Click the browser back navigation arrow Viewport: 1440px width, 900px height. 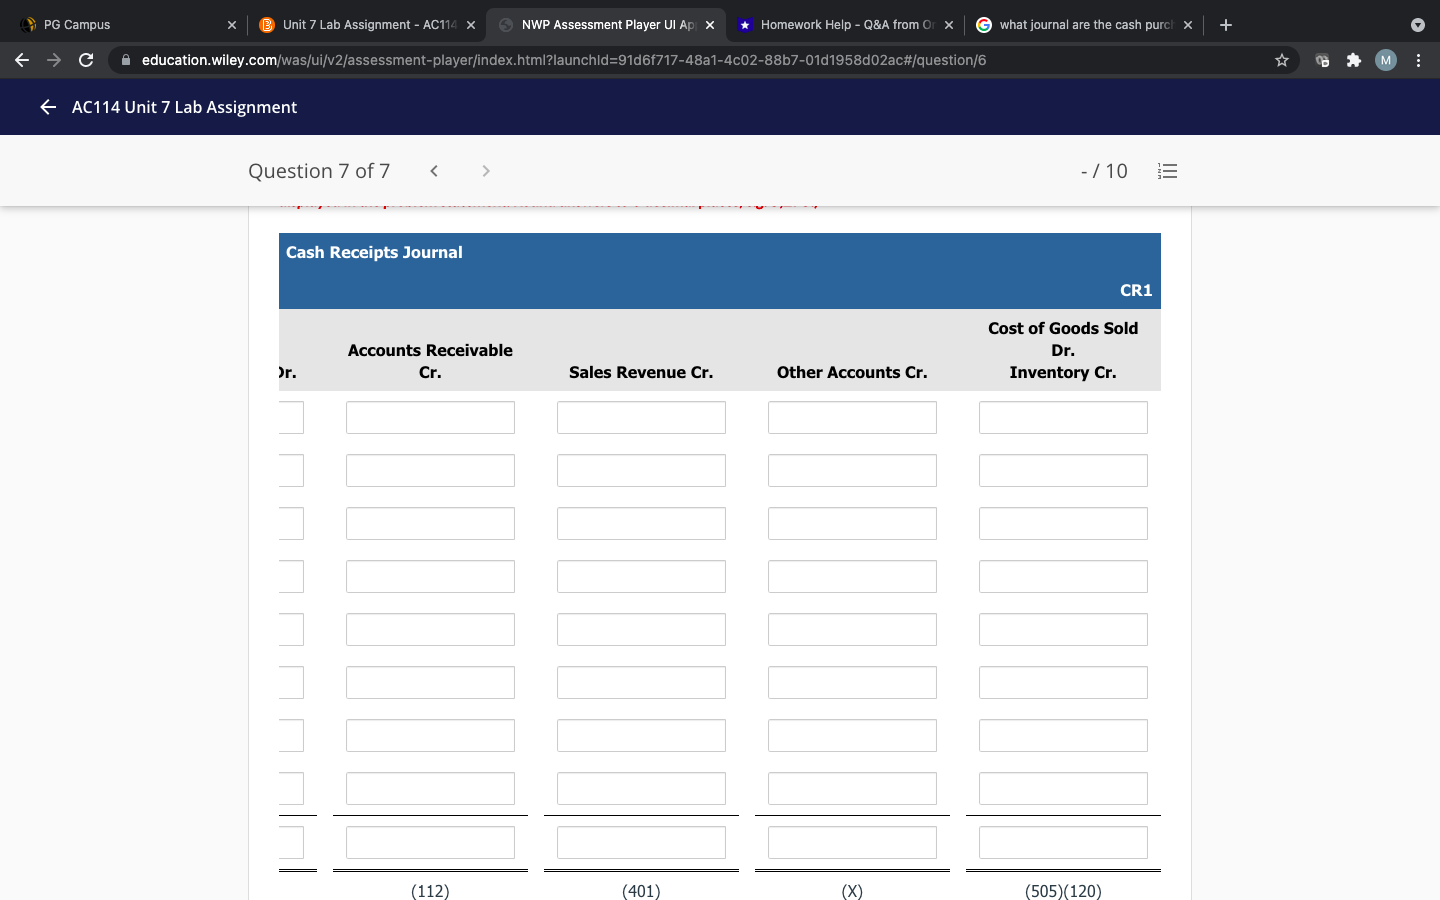tap(22, 60)
